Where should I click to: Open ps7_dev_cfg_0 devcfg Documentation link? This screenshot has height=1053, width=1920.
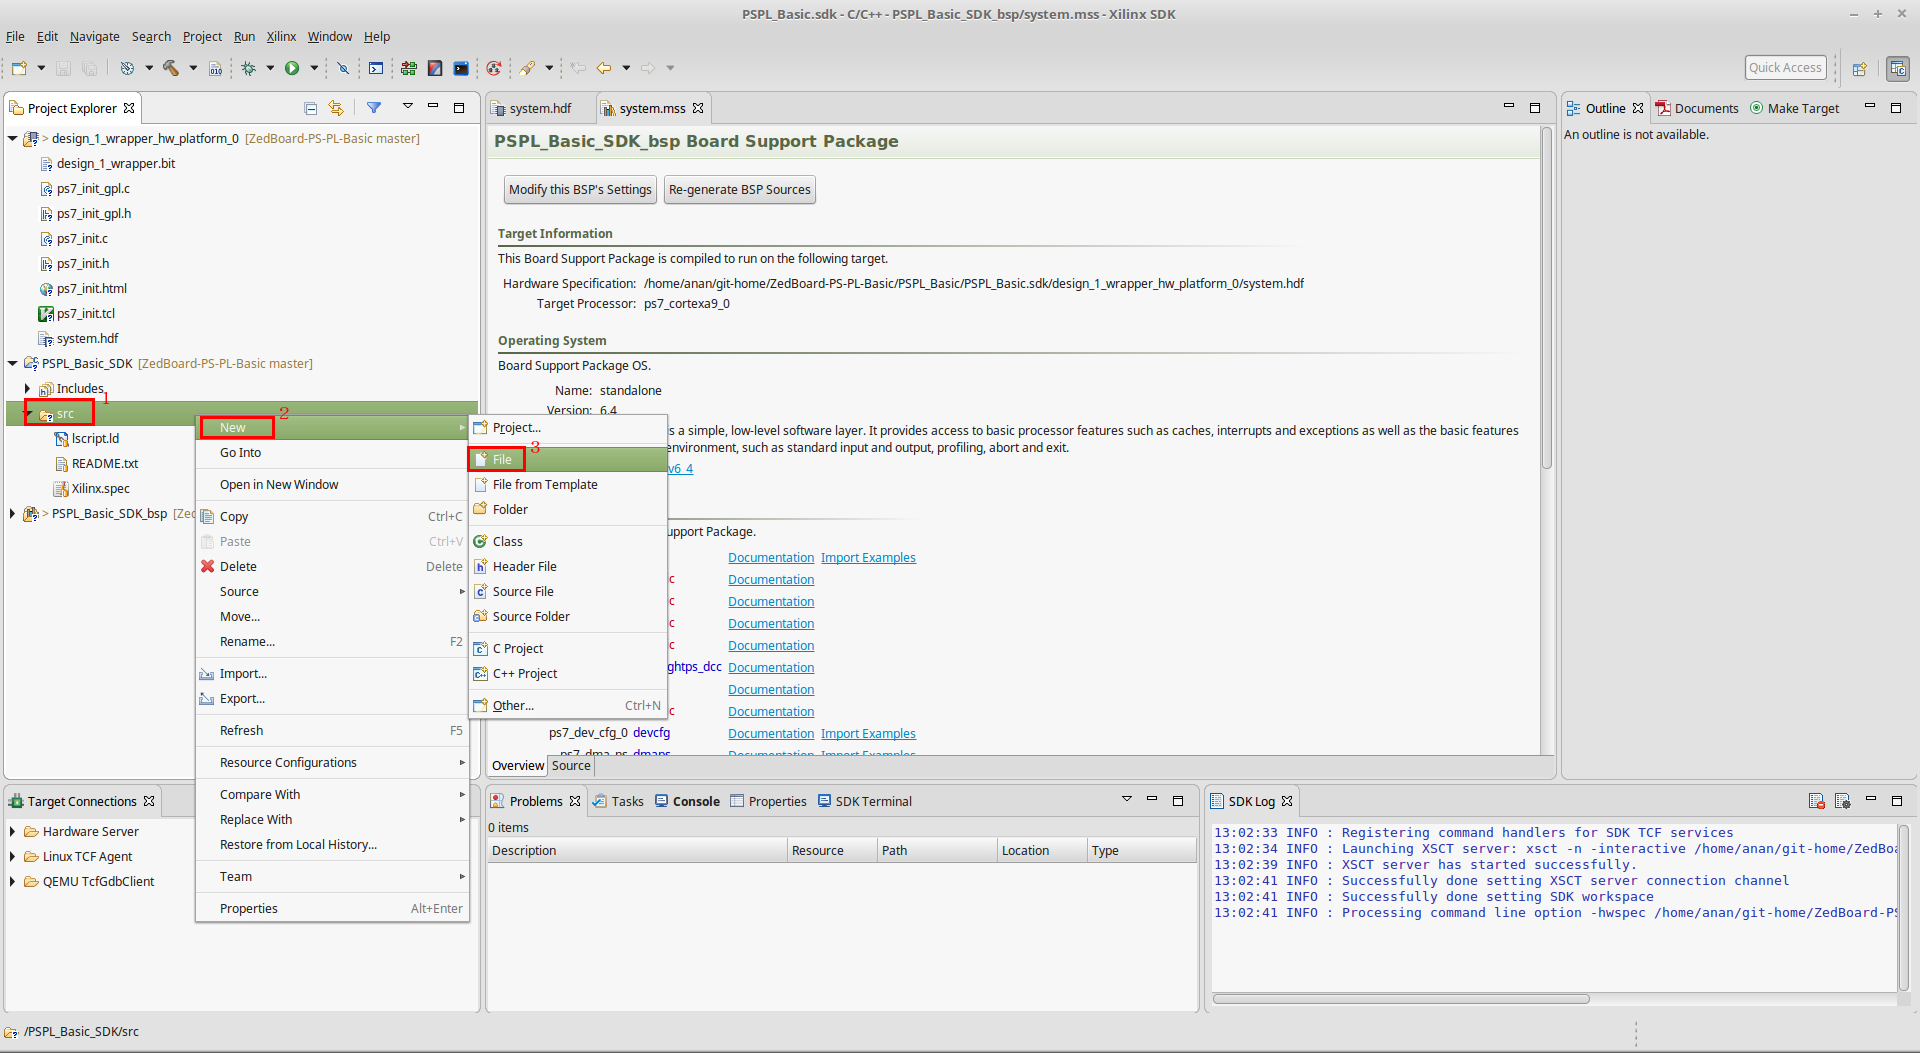[x=771, y=733]
